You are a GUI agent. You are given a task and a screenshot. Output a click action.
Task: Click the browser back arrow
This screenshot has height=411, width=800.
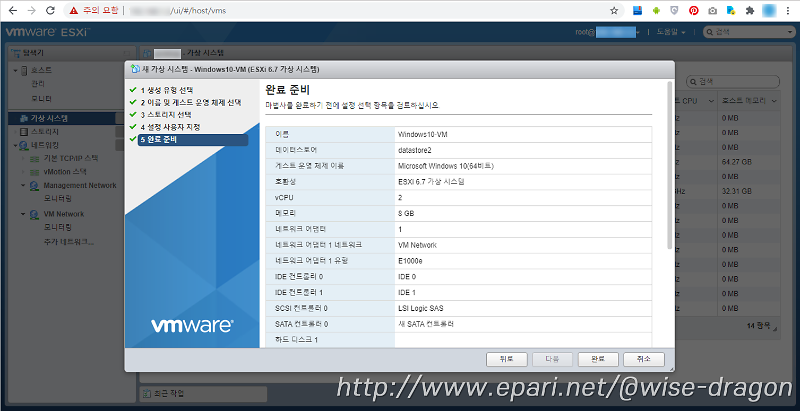pyautogui.click(x=12, y=10)
